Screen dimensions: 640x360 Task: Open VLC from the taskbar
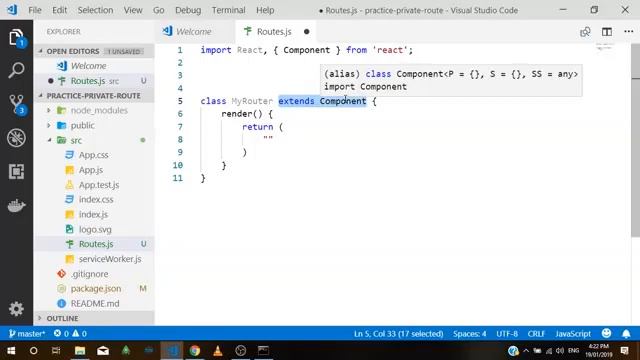tap(218, 351)
